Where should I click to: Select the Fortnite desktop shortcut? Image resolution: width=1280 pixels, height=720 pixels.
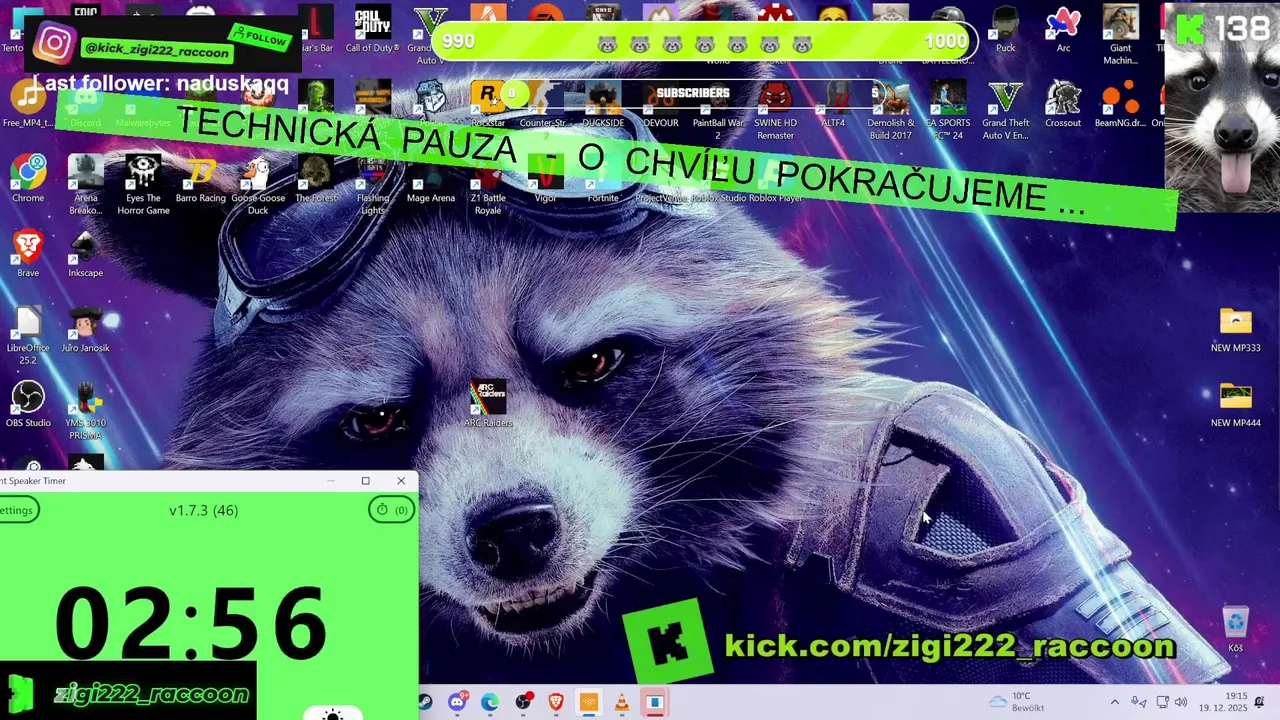click(x=603, y=179)
